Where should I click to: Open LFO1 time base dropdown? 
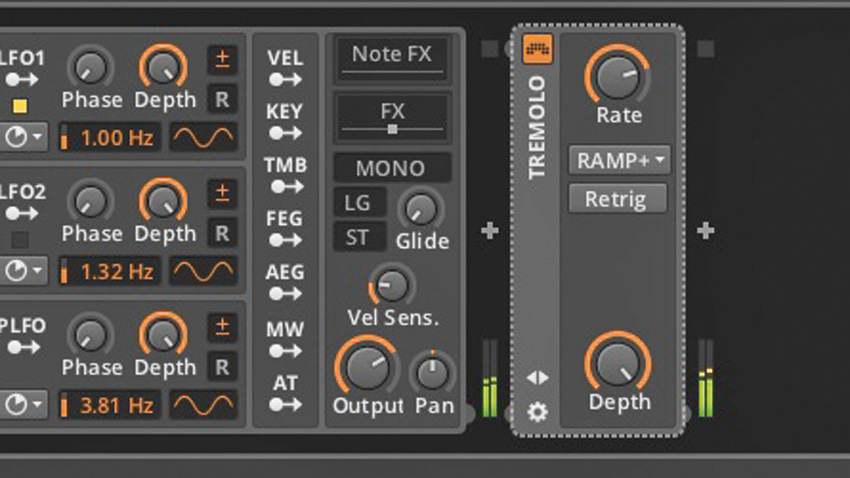tap(23, 137)
